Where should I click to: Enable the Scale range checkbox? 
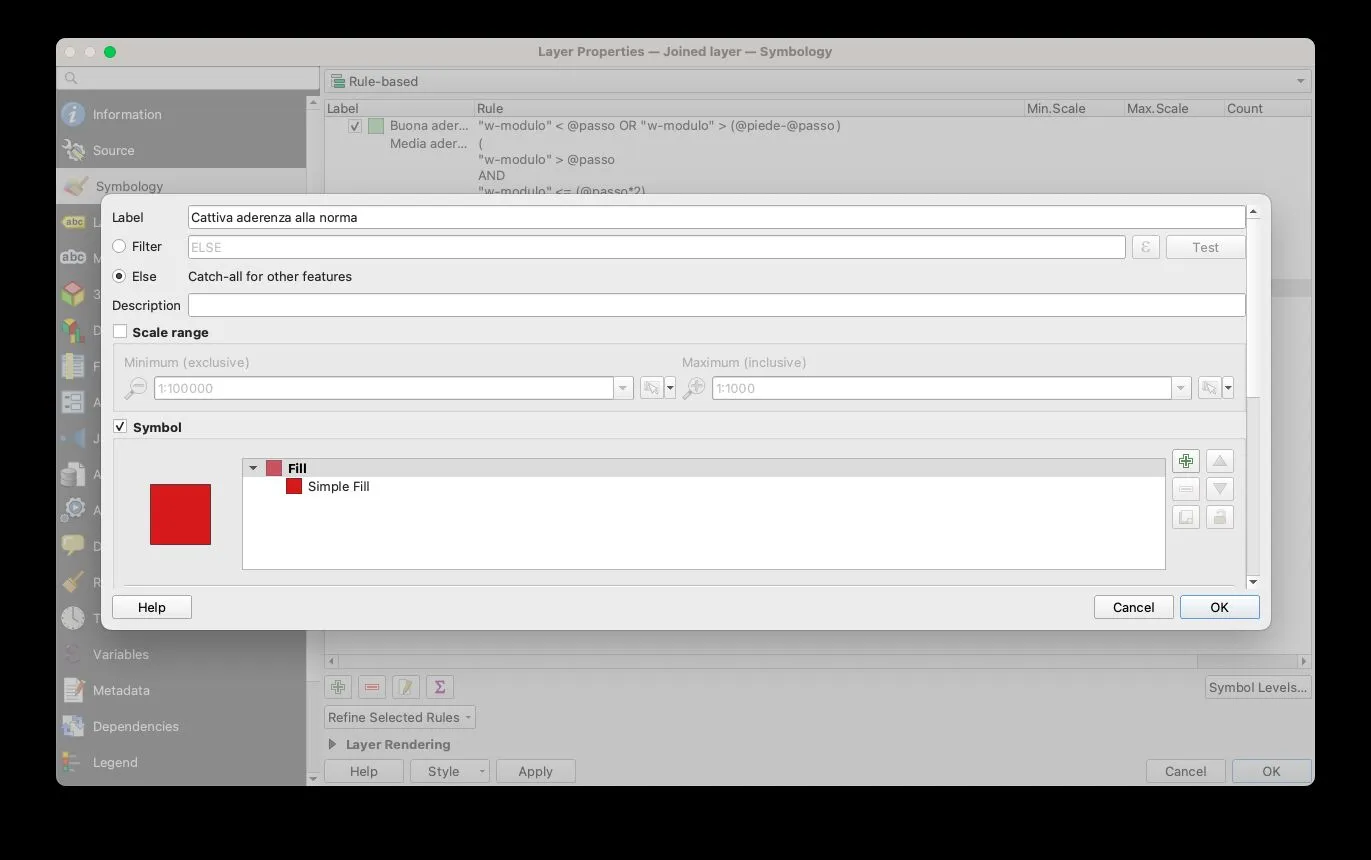[120, 332]
